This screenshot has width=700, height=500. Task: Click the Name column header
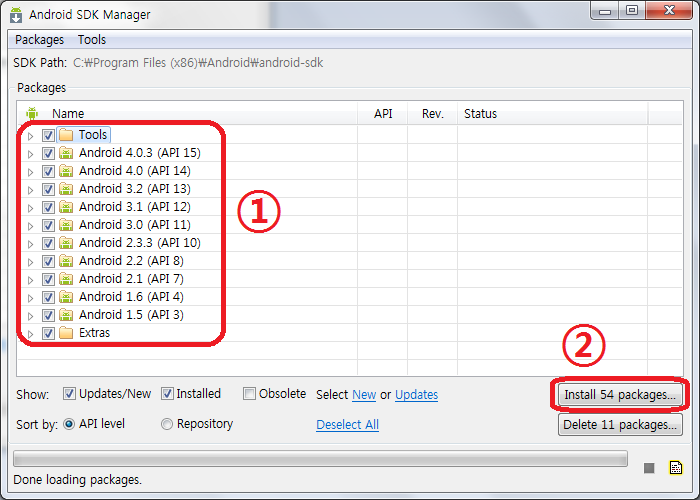[x=188, y=113]
